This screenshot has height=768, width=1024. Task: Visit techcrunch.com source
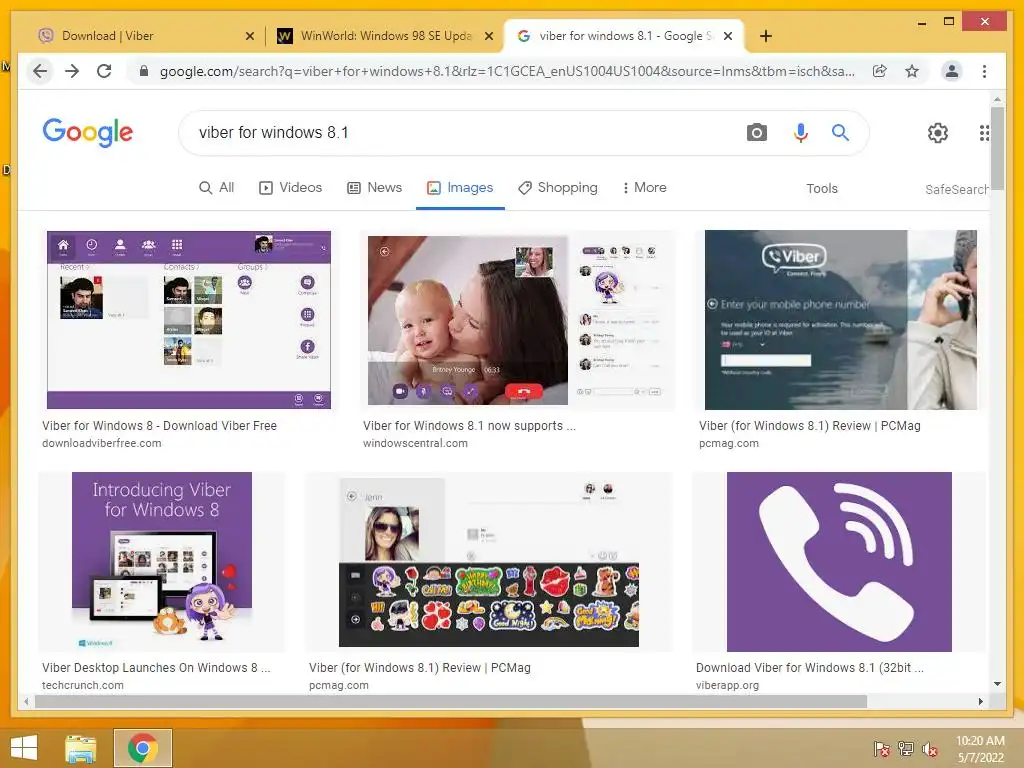(82, 685)
